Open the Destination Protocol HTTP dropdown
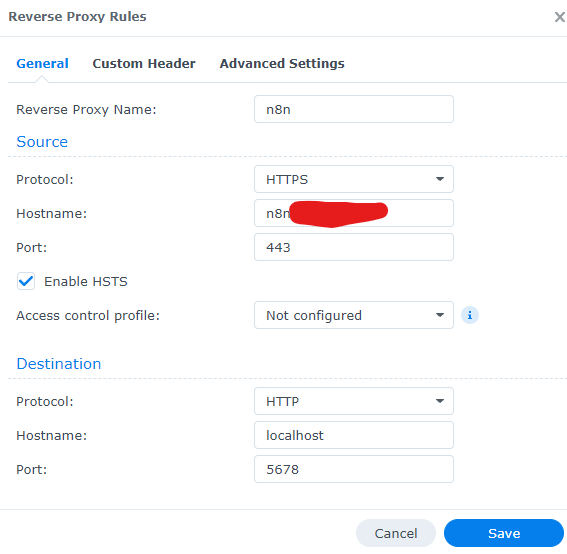The width and height of the screenshot is (567, 554). tap(354, 401)
